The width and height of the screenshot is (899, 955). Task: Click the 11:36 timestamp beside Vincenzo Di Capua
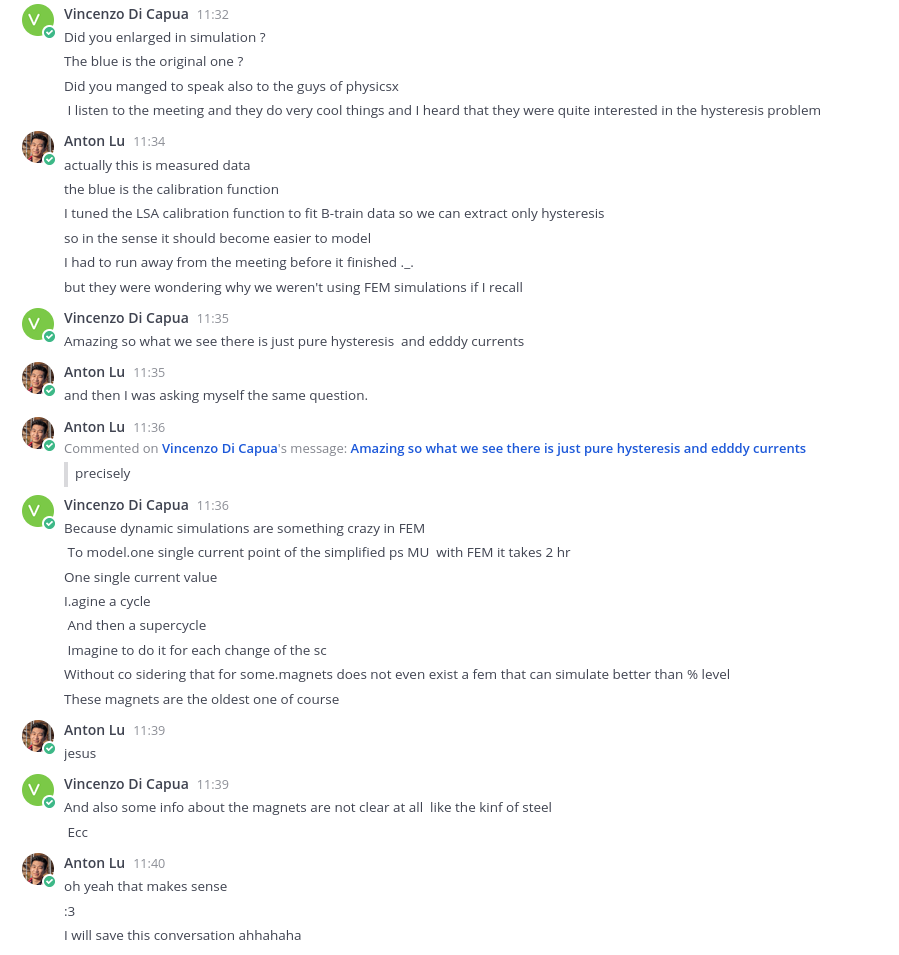pos(213,506)
